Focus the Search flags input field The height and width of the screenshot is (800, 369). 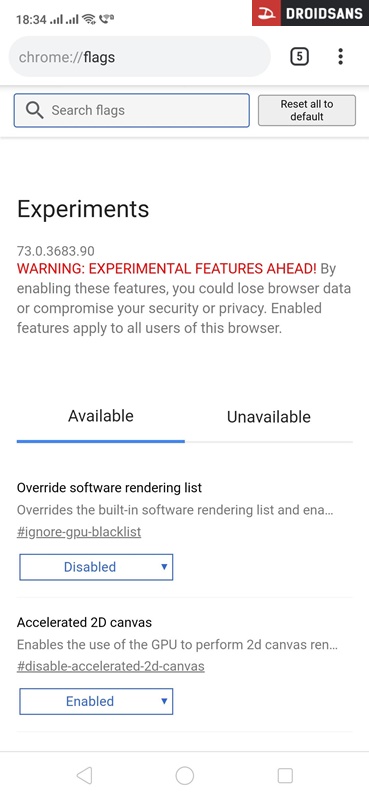point(132,110)
